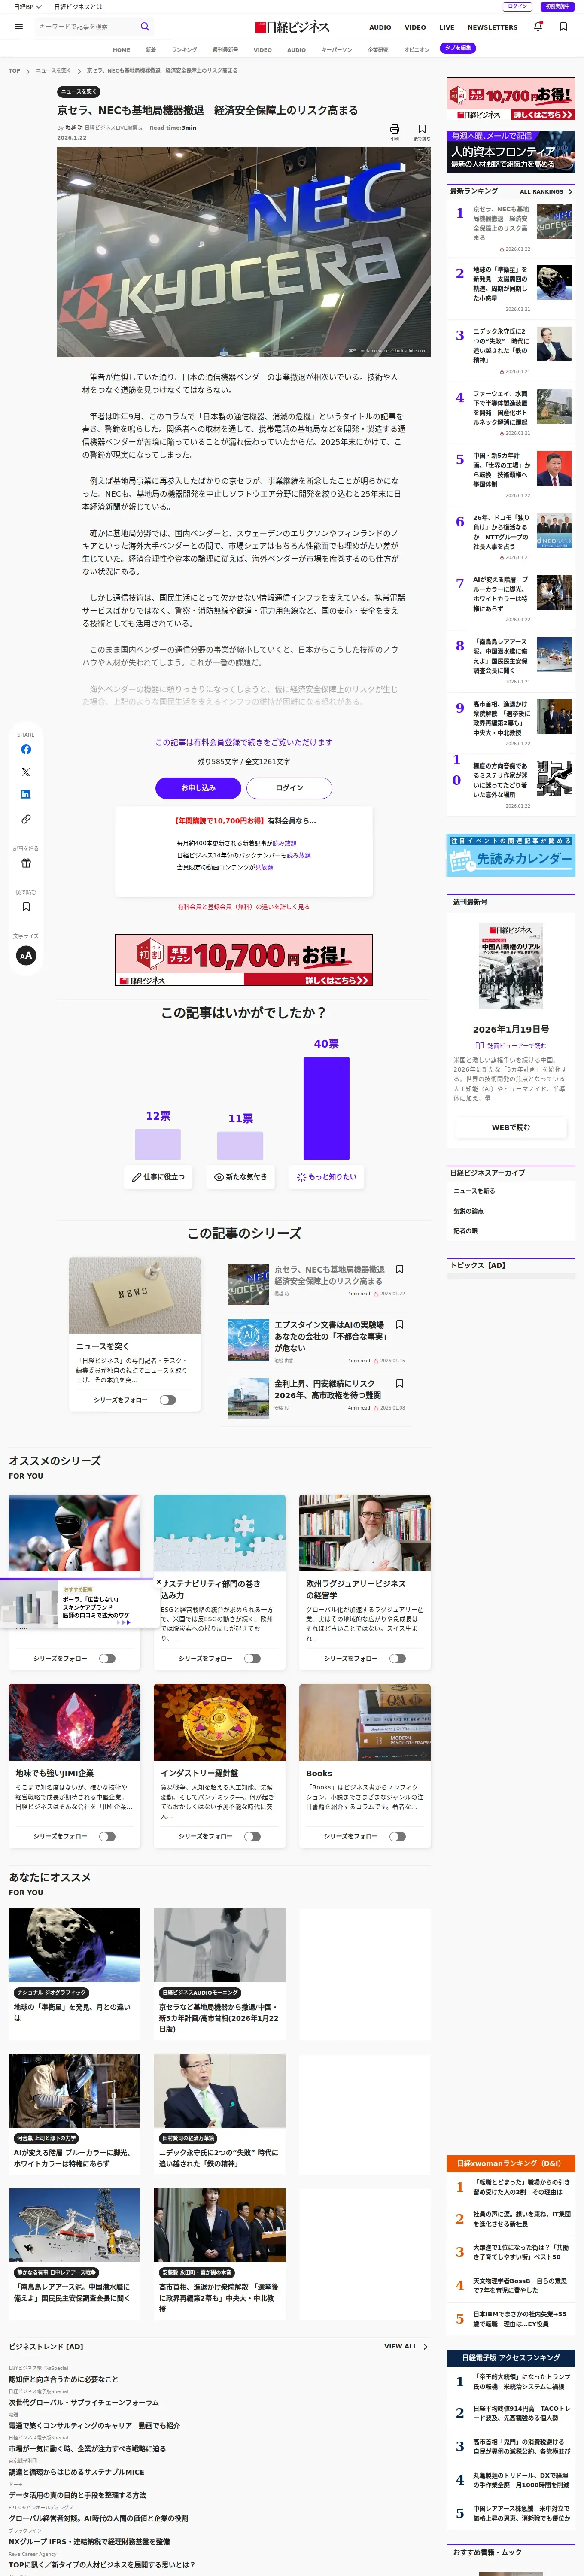Open 人的資本フロンティア banner
This screenshot has width=584, height=2576.
click(511, 151)
